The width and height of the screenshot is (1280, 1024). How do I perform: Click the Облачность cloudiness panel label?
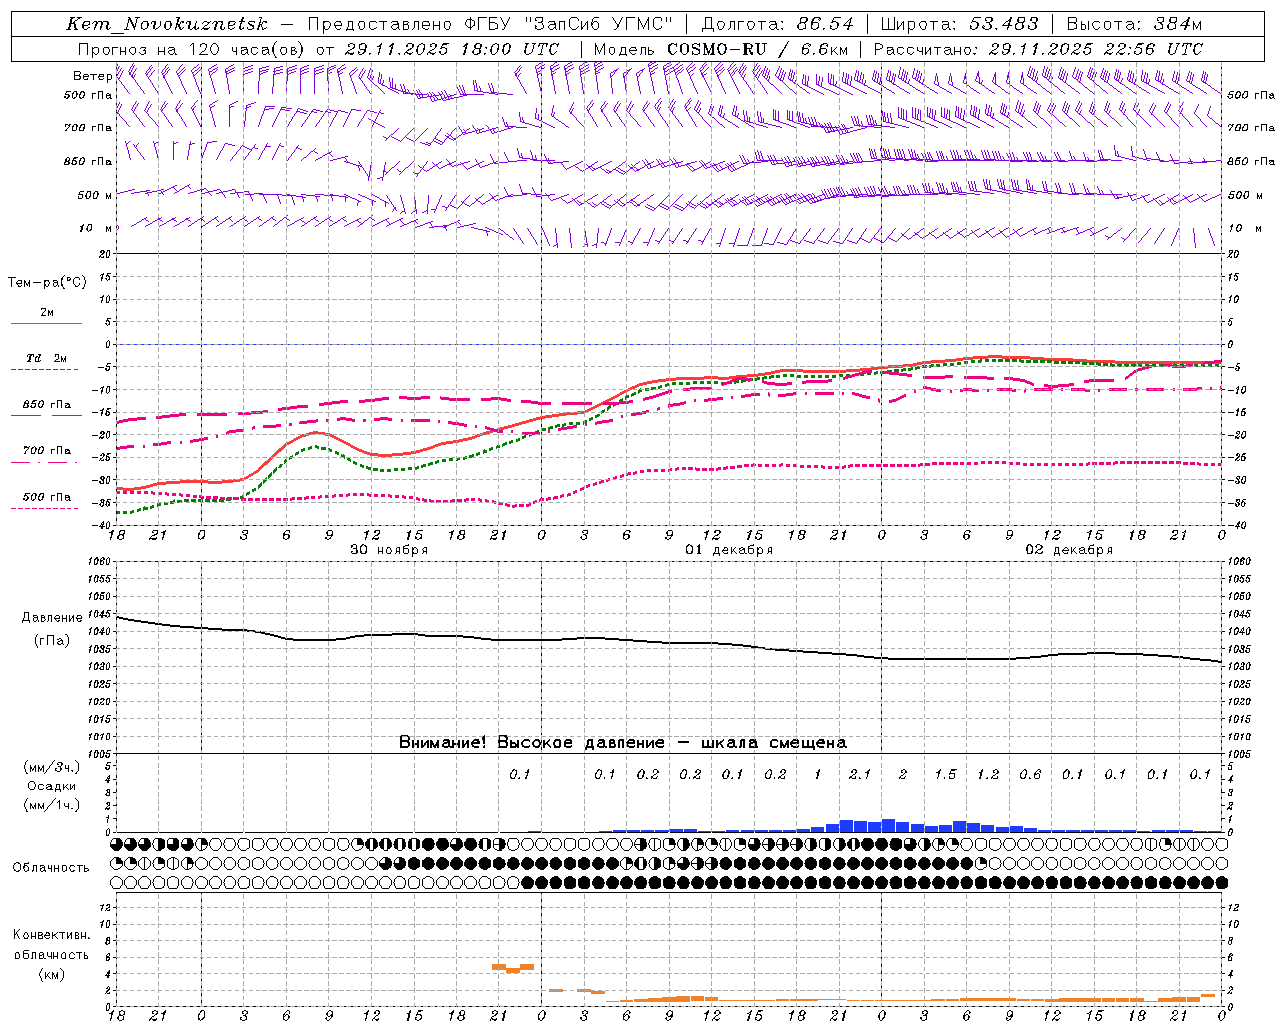[51, 867]
